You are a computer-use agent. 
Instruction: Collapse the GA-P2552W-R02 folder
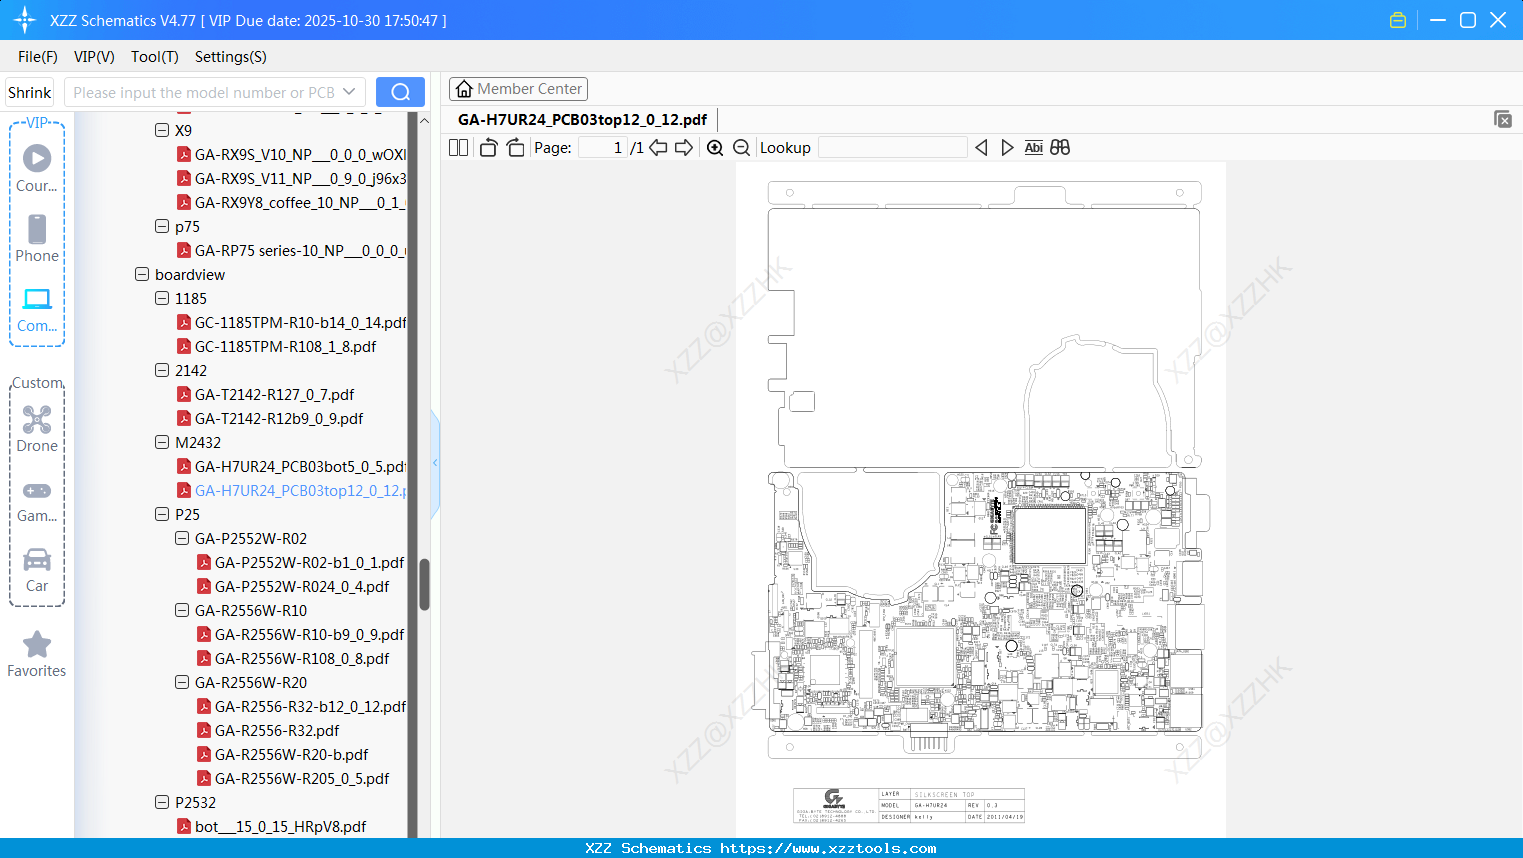pos(182,538)
